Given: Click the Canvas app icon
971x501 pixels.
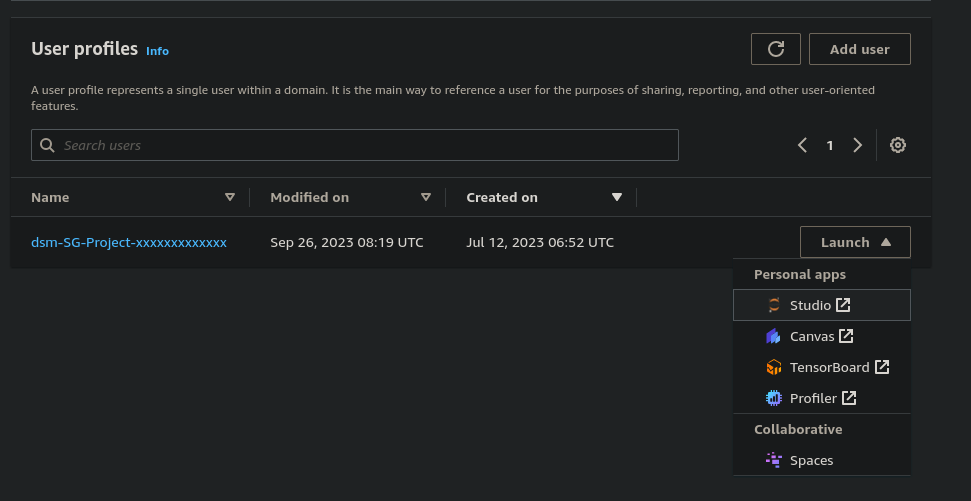Looking at the screenshot, I should click(773, 336).
